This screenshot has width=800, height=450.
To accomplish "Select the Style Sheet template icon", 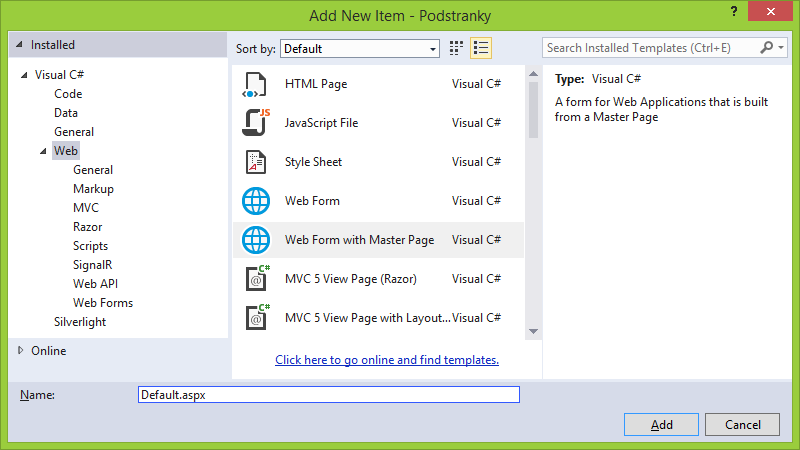I will click(x=256, y=162).
